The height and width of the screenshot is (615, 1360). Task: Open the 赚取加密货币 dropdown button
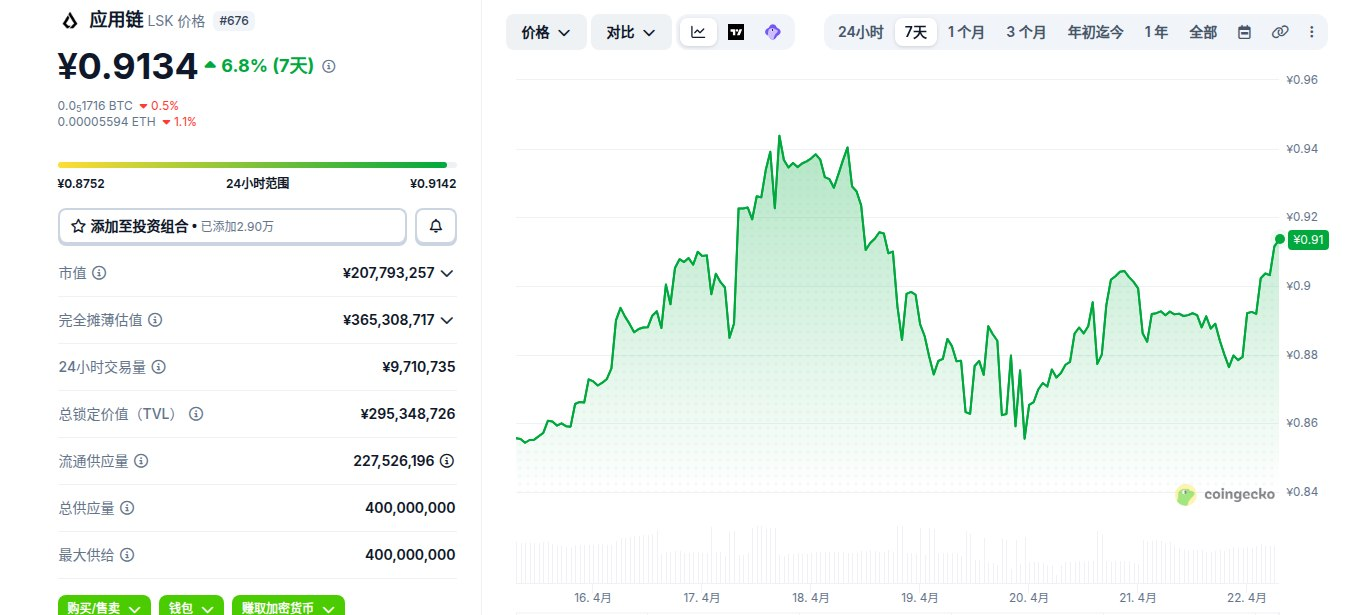pyautogui.click(x=288, y=607)
